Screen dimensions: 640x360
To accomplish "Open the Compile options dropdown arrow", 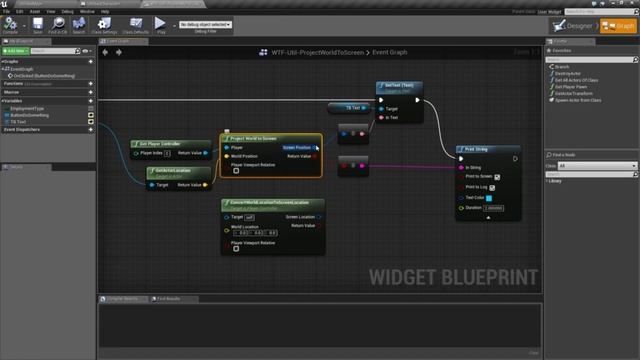I will pos(24,26).
